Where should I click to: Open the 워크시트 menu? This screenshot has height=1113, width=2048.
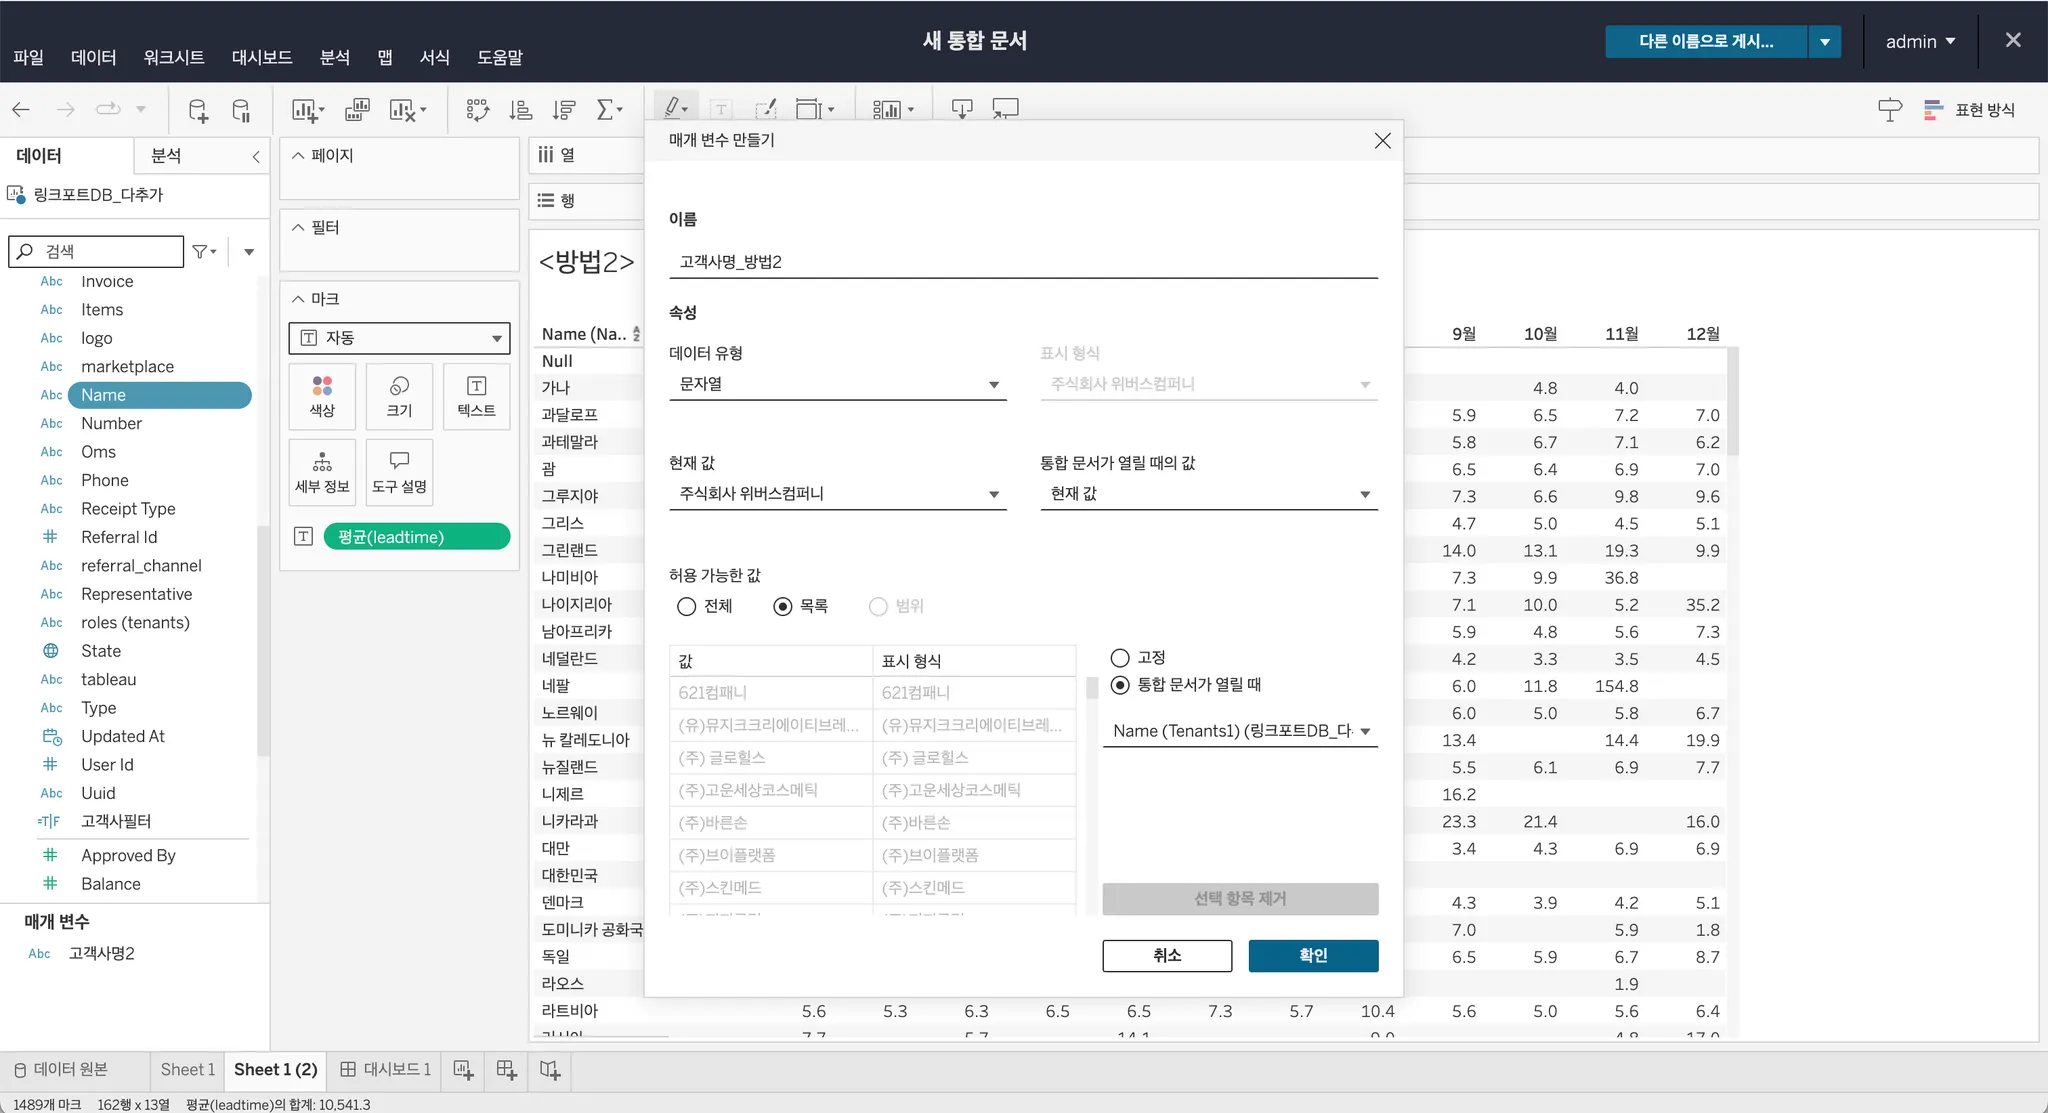point(173,57)
